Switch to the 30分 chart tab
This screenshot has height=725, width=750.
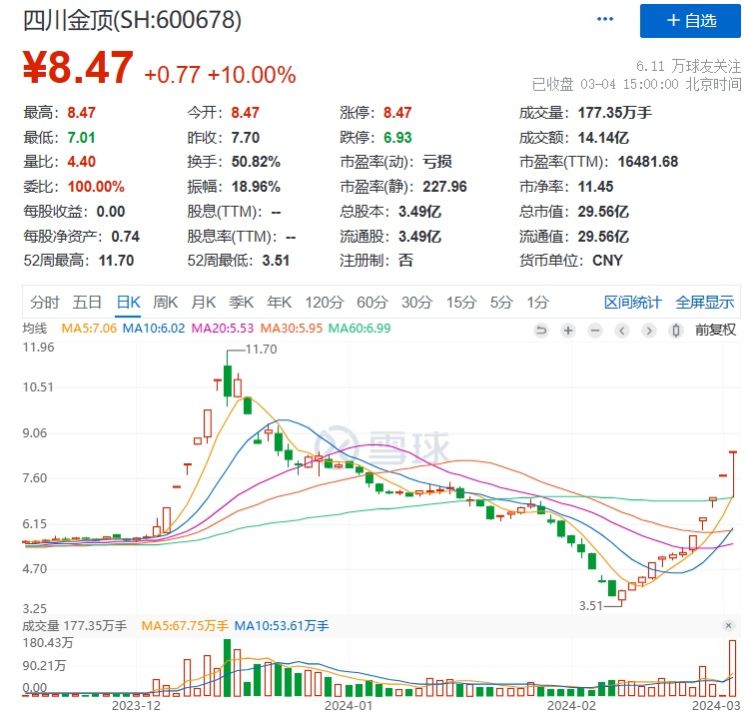(417, 302)
